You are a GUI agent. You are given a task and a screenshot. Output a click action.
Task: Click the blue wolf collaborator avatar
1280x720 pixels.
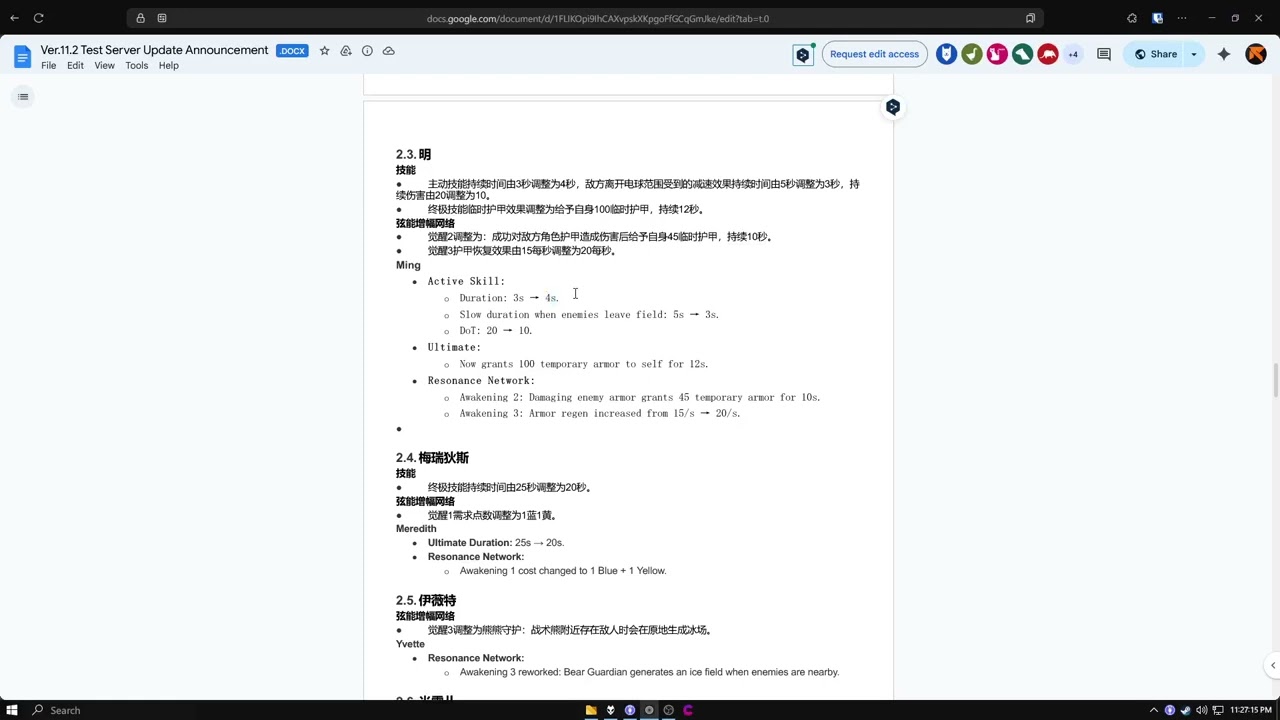pos(946,54)
